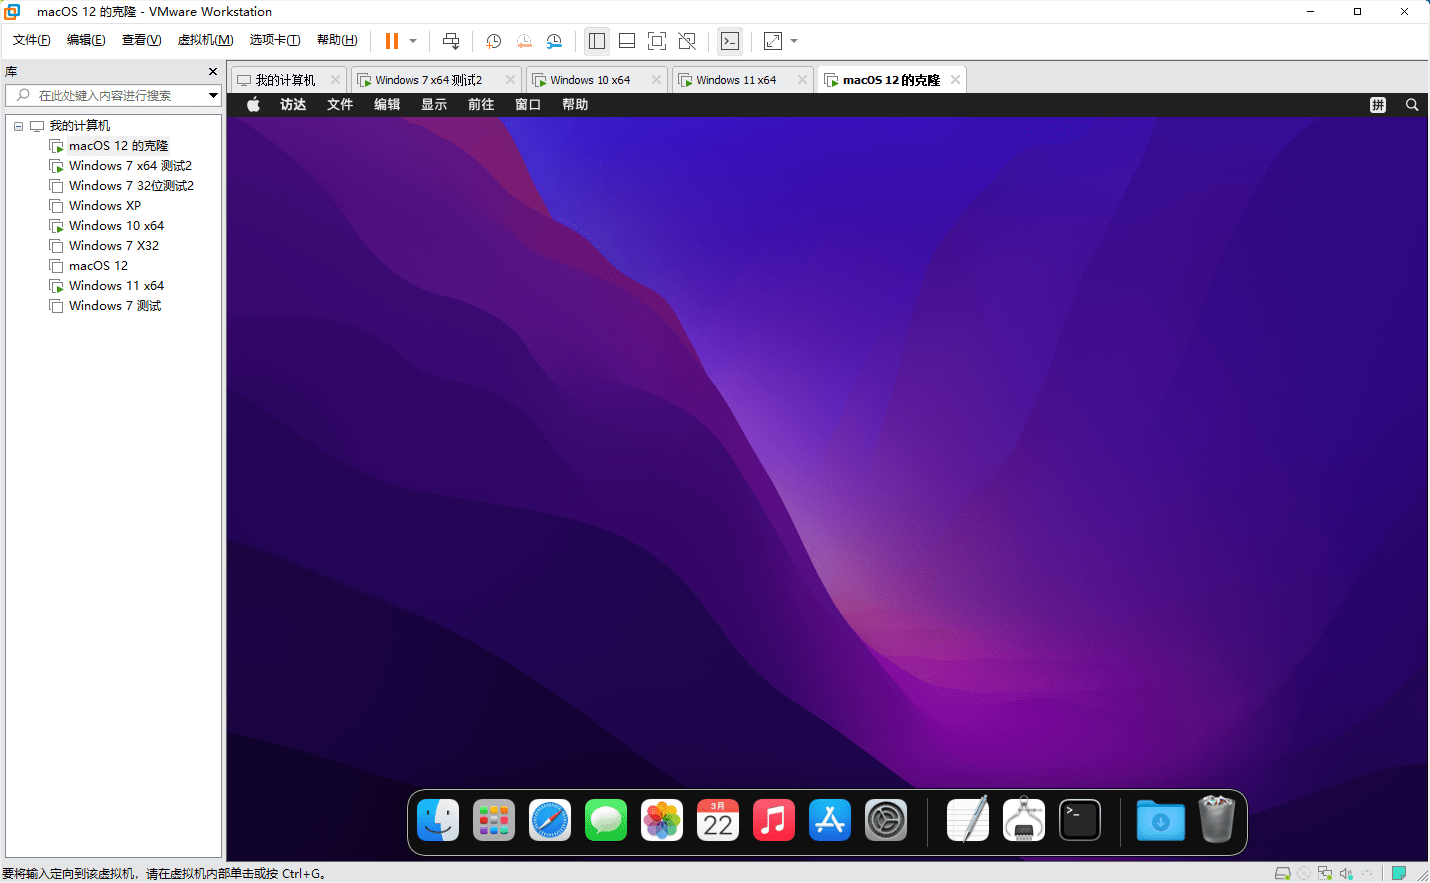
Task: Select Windows 10 x64 in library tree
Action: tap(116, 226)
